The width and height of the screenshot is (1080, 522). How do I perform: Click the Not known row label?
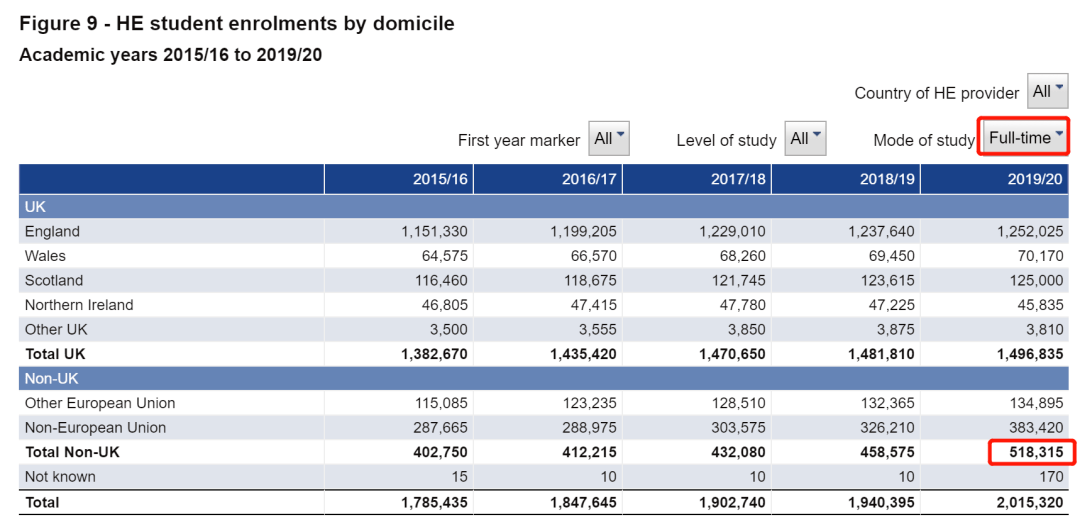point(60,477)
